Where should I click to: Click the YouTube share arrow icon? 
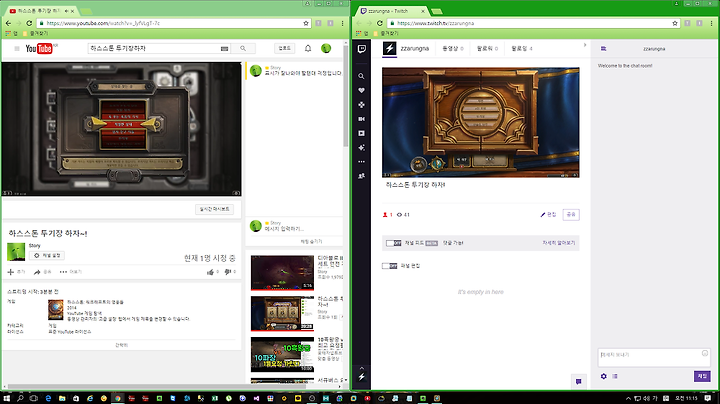pyautogui.click(x=37, y=272)
